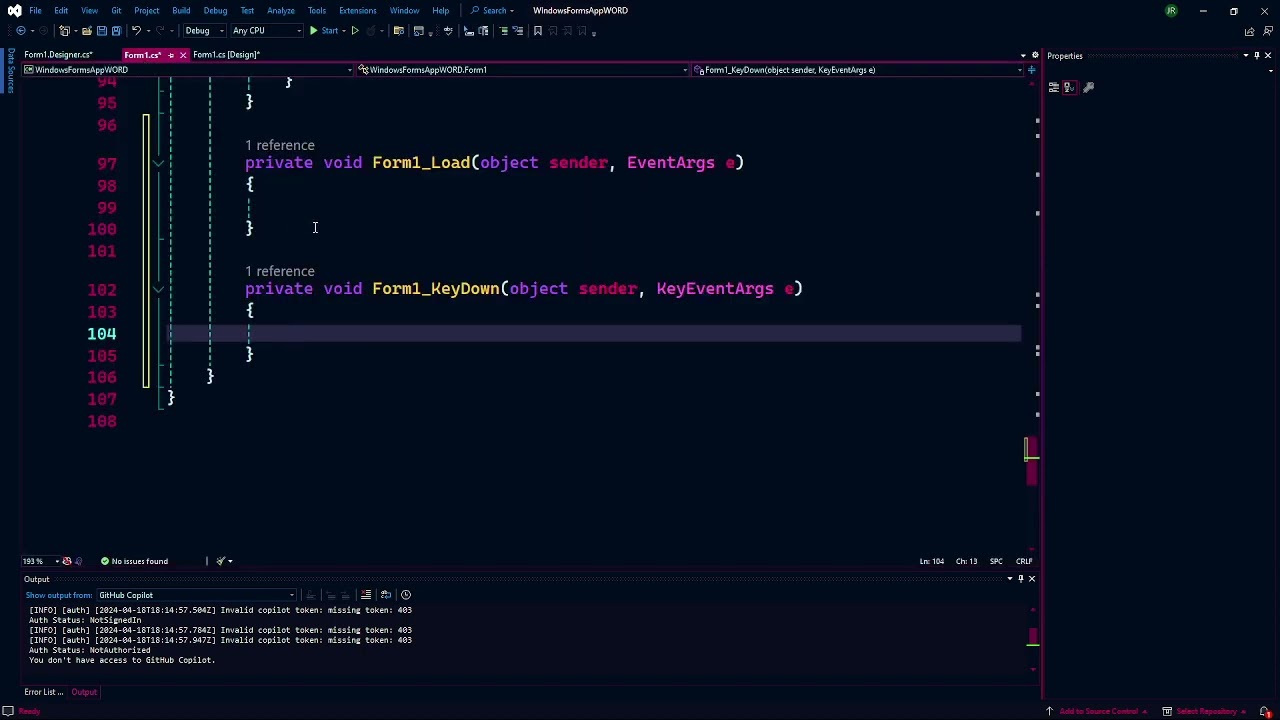1280x720 pixels.
Task: Click the Categorized icon in Properties panel
Action: pyautogui.click(x=1054, y=88)
